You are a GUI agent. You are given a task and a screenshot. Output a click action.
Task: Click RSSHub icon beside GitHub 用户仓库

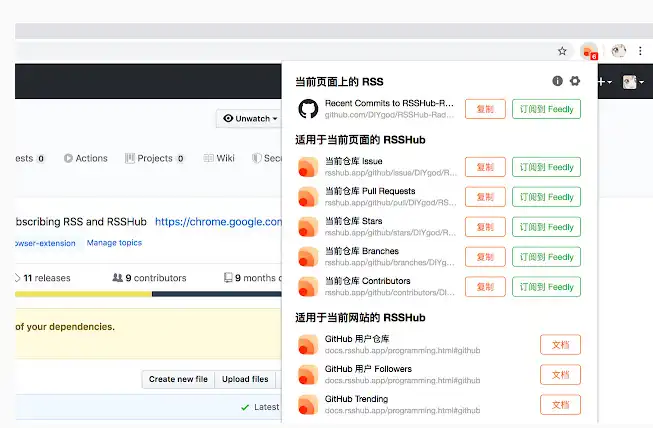tap(308, 345)
